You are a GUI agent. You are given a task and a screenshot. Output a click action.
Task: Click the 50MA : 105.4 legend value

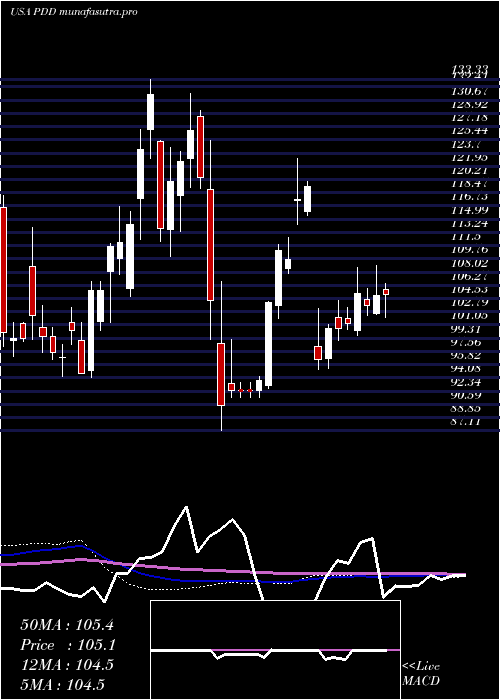point(67,625)
